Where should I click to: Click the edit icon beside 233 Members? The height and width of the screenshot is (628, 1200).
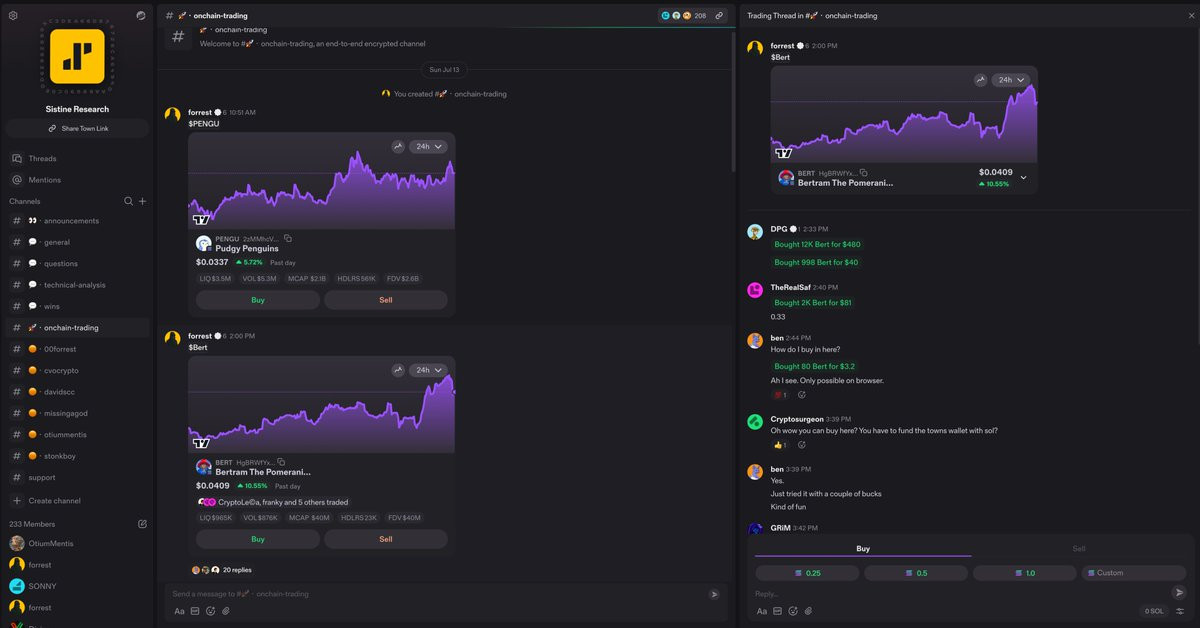tap(142, 524)
